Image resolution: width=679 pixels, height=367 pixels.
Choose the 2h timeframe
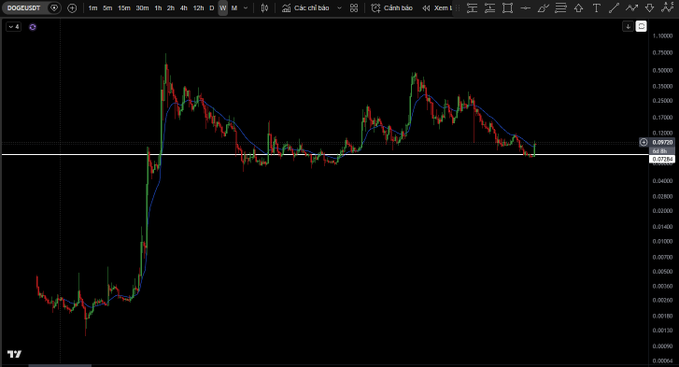tap(171, 8)
